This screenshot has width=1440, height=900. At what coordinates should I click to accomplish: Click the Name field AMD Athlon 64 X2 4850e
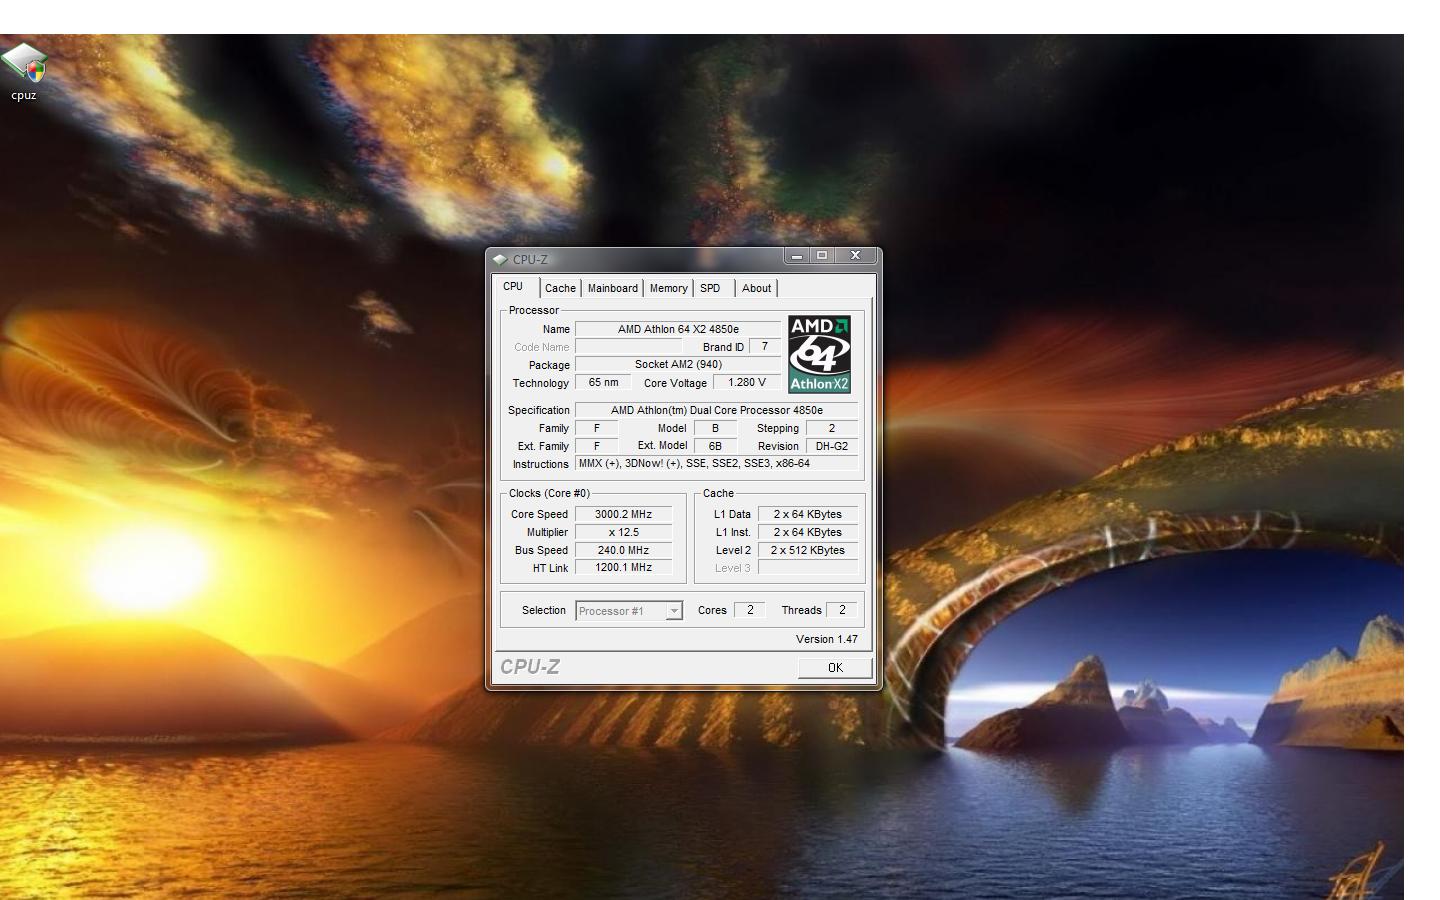pos(678,329)
